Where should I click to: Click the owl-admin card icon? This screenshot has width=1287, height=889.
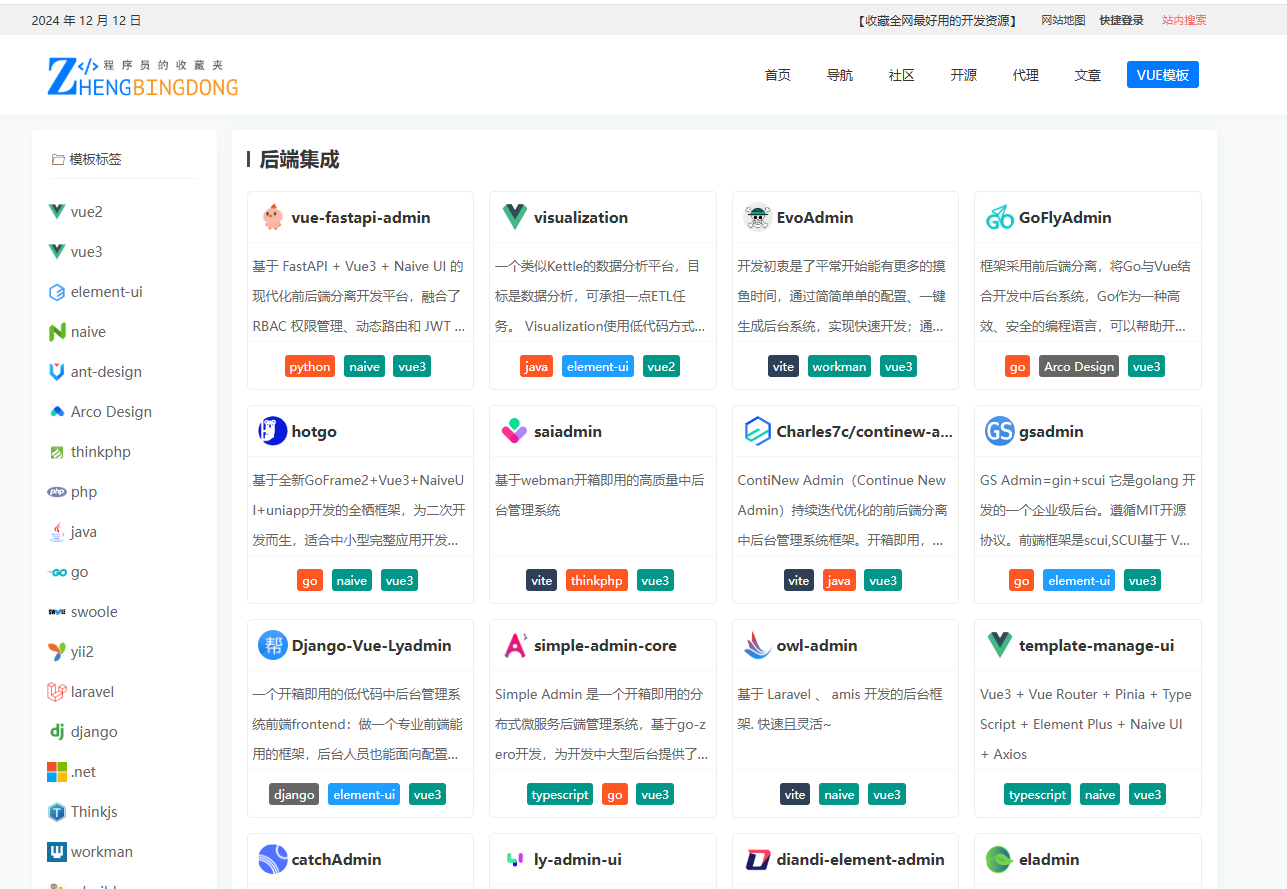tap(757, 645)
